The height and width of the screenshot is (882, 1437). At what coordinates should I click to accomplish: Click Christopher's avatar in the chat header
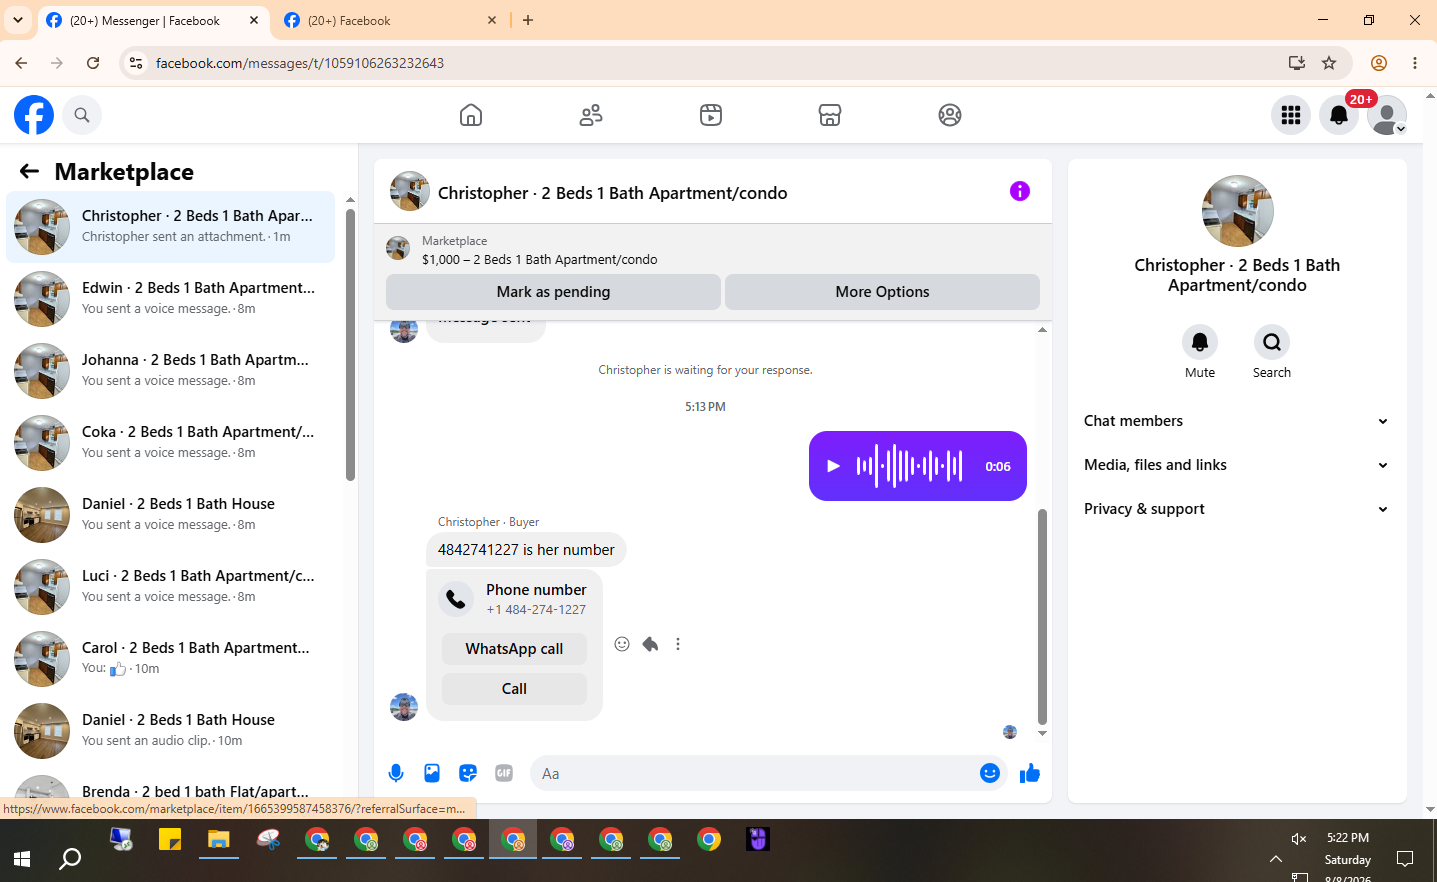click(410, 191)
